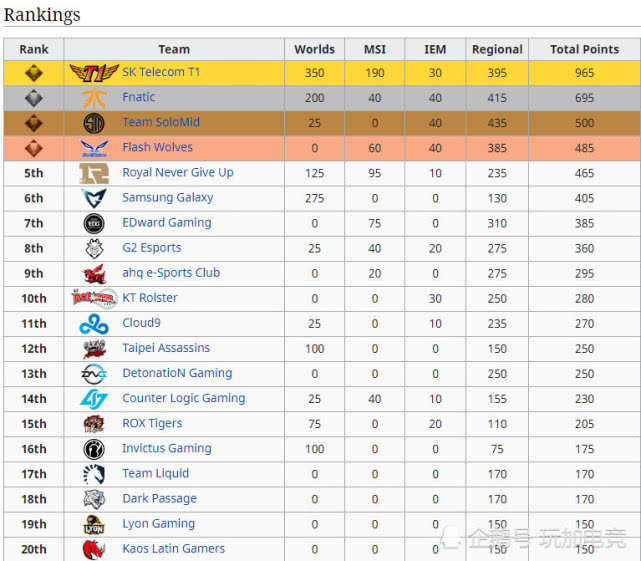Click the KT Rolster logo
Viewport: 641px width, 561px height.
pyautogui.click(x=94, y=298)
